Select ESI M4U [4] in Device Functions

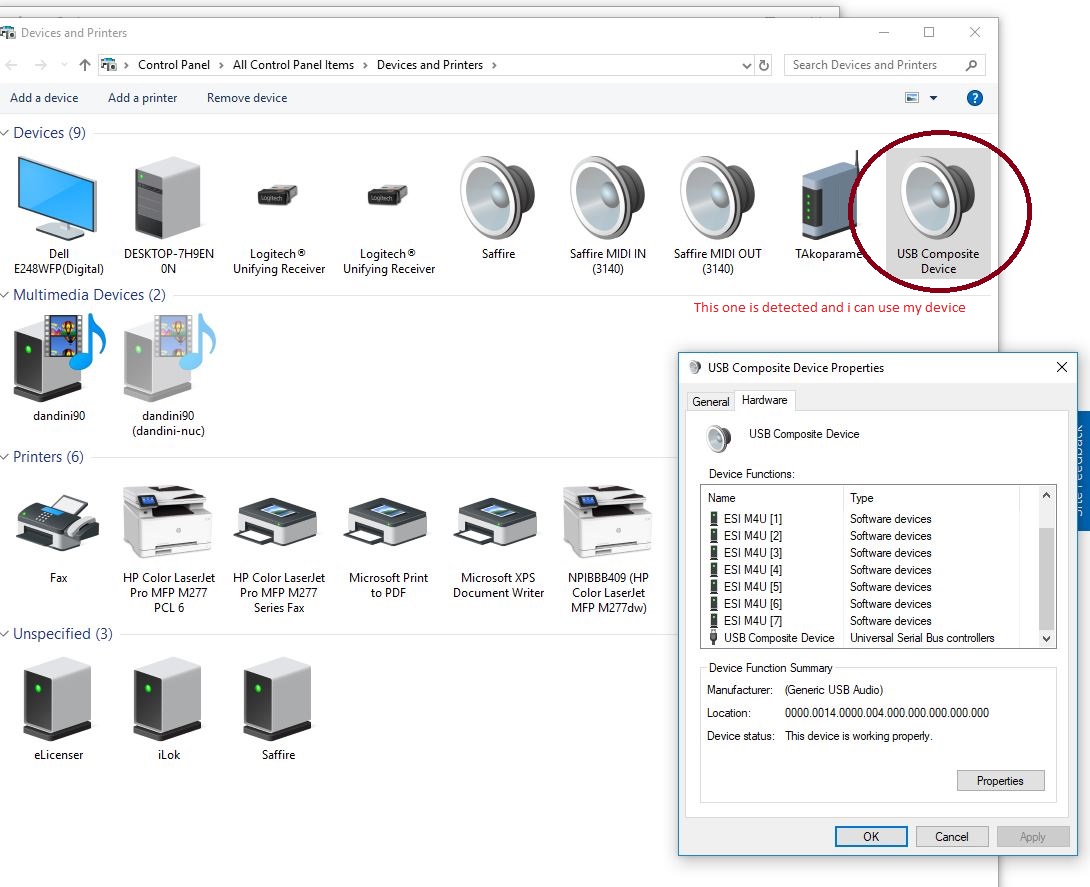(x=860, y=570)
